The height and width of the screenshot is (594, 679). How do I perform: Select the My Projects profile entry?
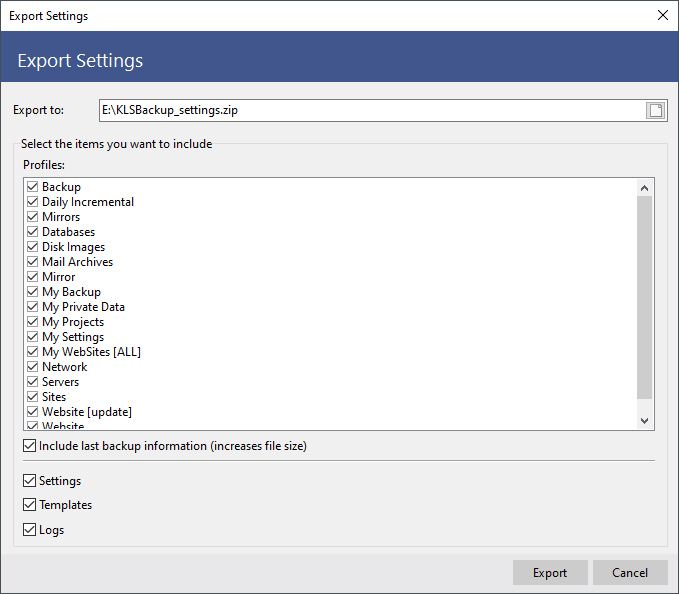(73, 322)
